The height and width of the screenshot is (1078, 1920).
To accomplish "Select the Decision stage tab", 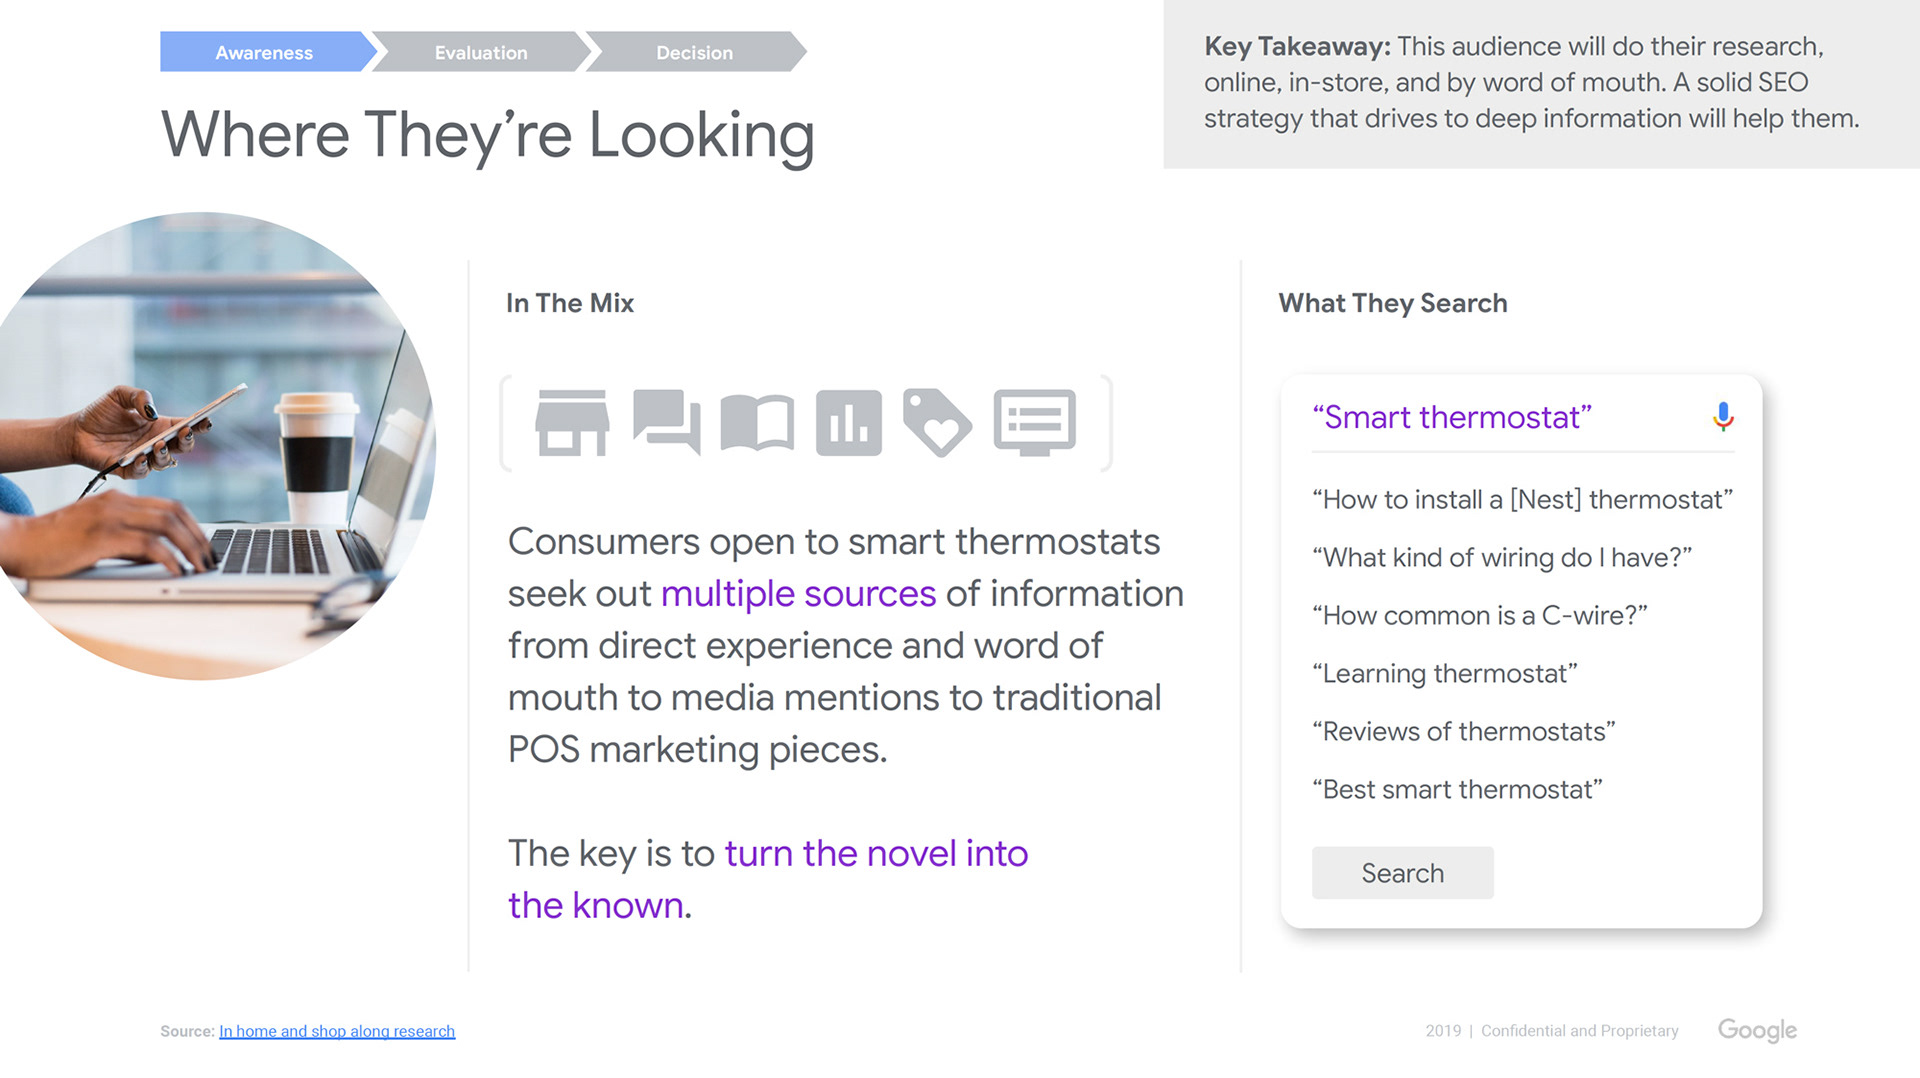I will click(x=695, y=52).
